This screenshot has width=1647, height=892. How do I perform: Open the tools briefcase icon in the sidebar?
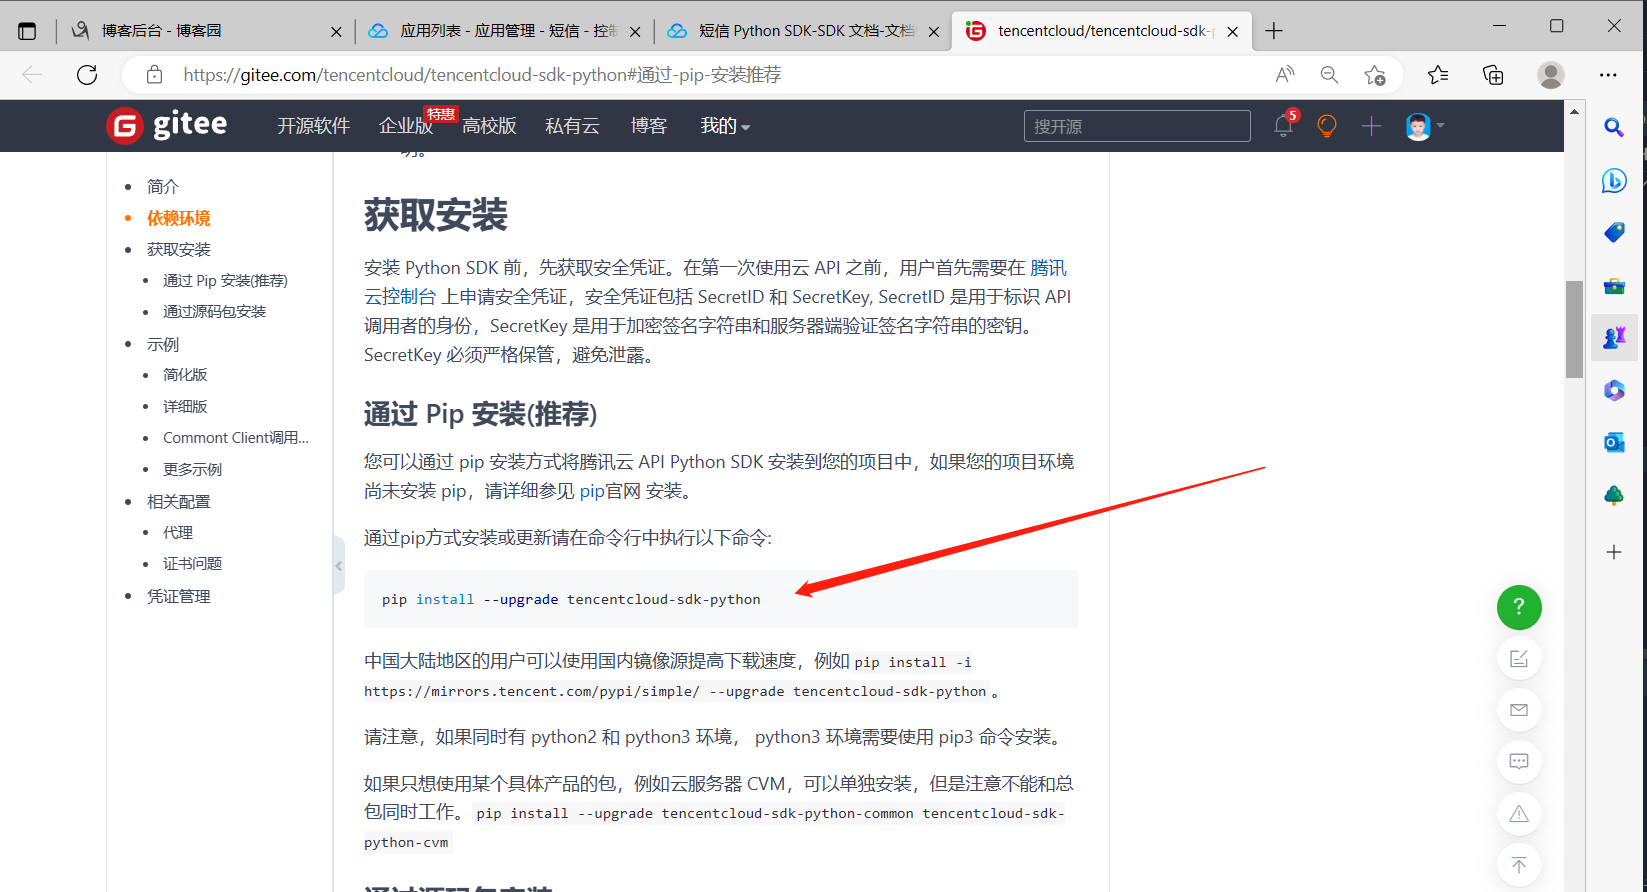pyautogui.click(x=1614, y=286)
